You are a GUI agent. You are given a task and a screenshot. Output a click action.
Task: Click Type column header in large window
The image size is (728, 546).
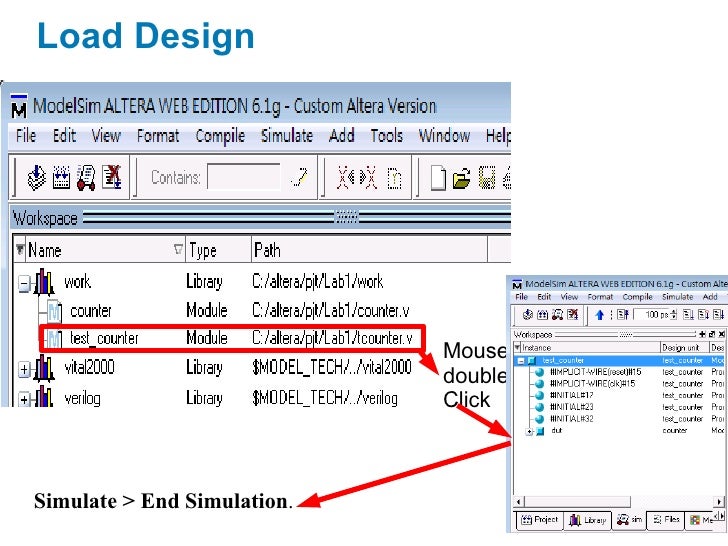[x=218, y=250]
